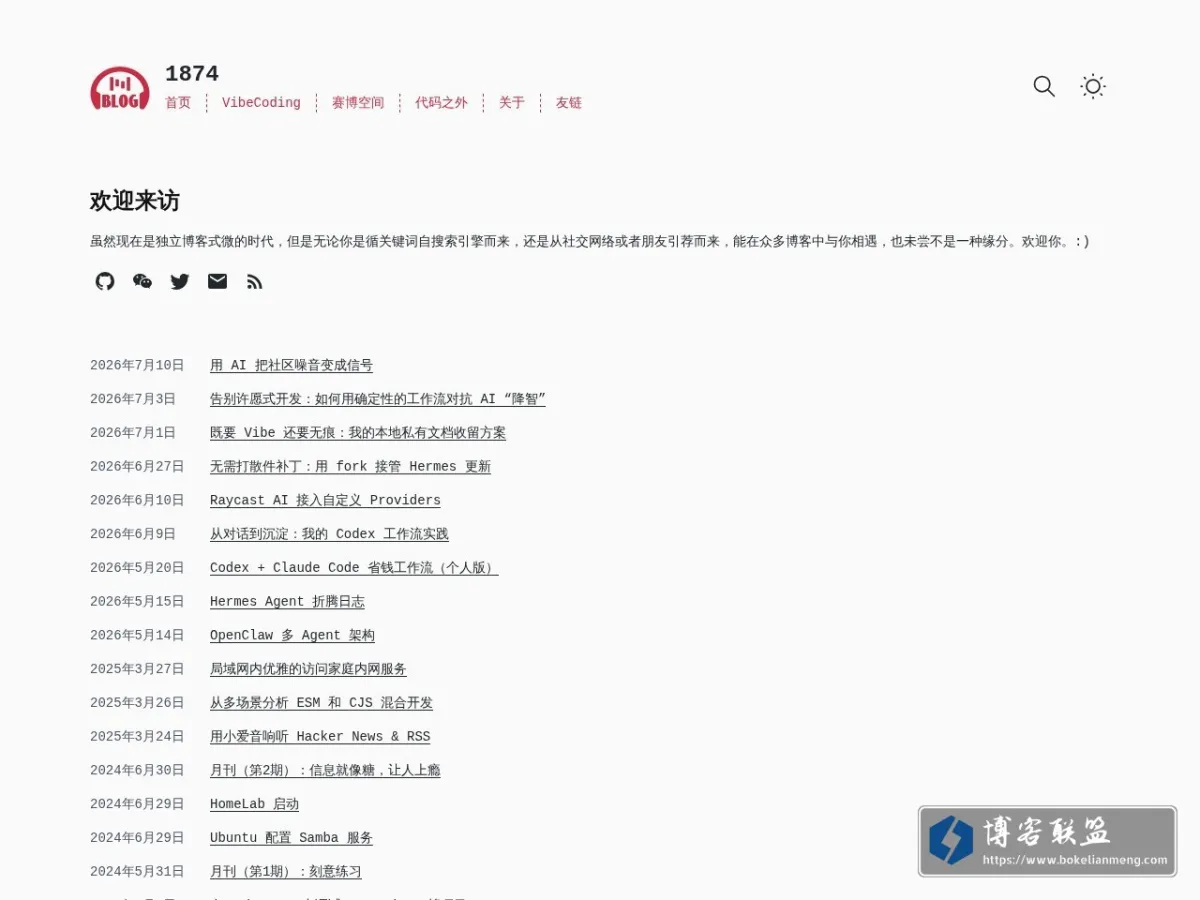Viewport: 1200px width, 900px height.
Task: Open the GitHub profile icon
Action: click(105, 281)
